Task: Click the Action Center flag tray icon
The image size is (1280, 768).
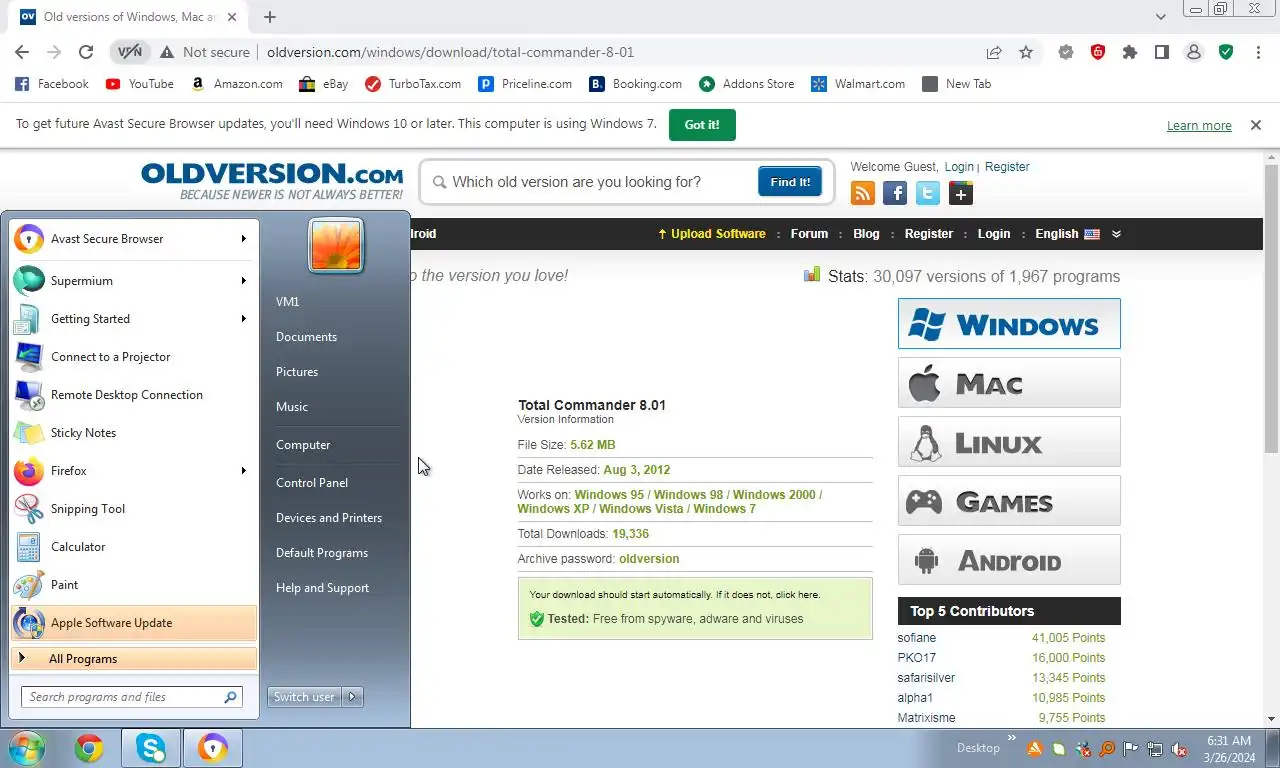Action: (x=1131, y=748)
